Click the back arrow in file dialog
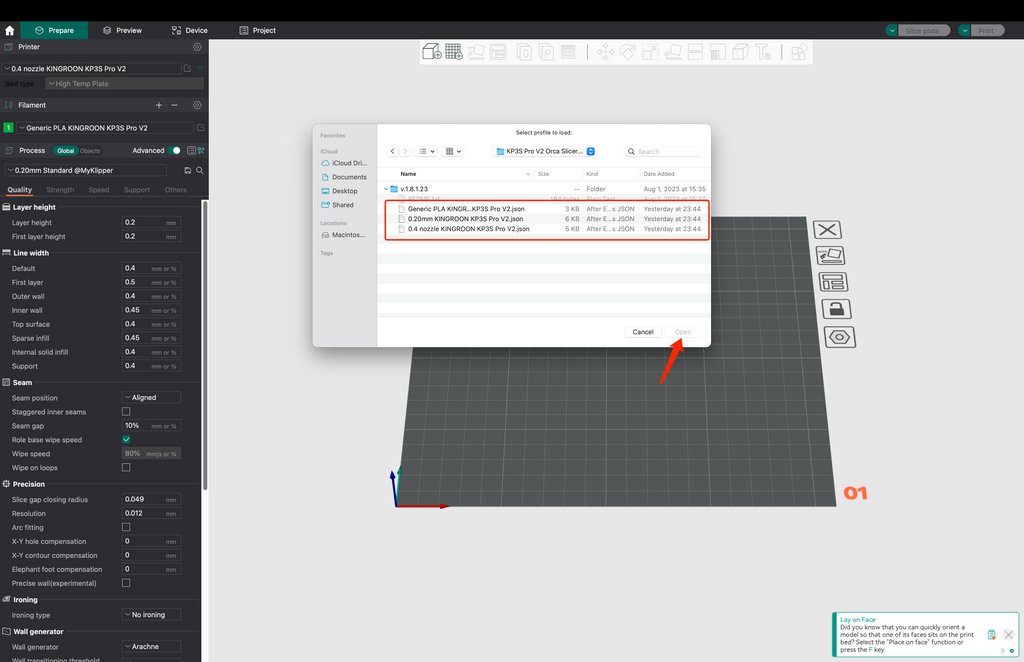 [x=393, y=151]
